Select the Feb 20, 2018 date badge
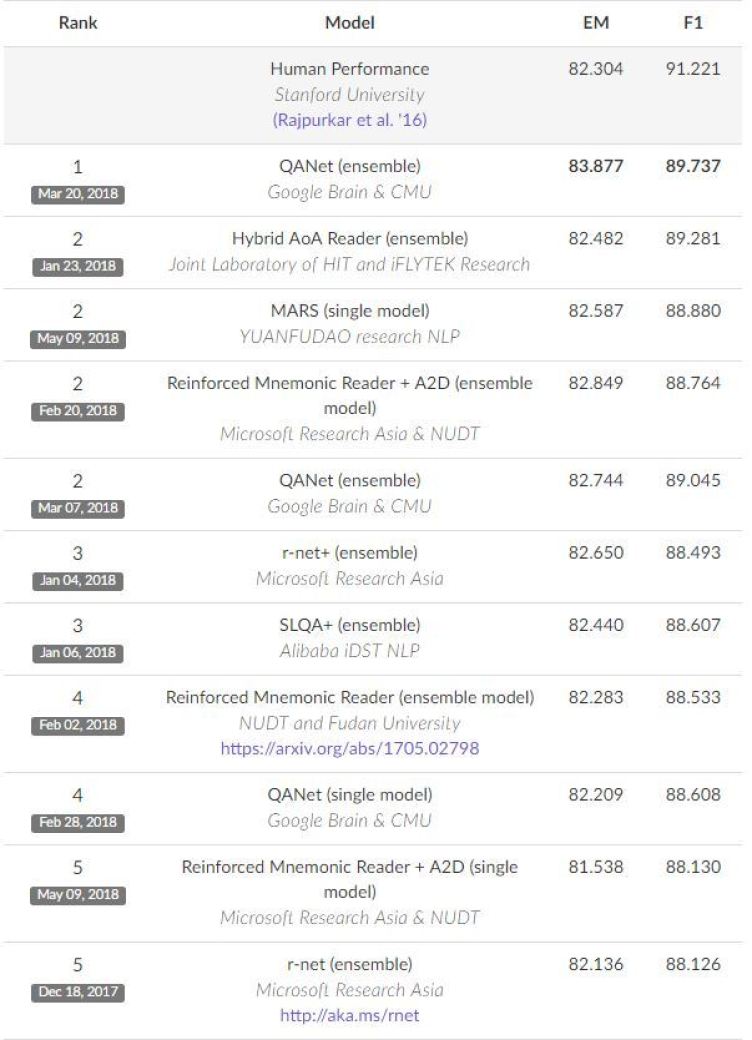 pyautogui.click(x=78, y=411)
